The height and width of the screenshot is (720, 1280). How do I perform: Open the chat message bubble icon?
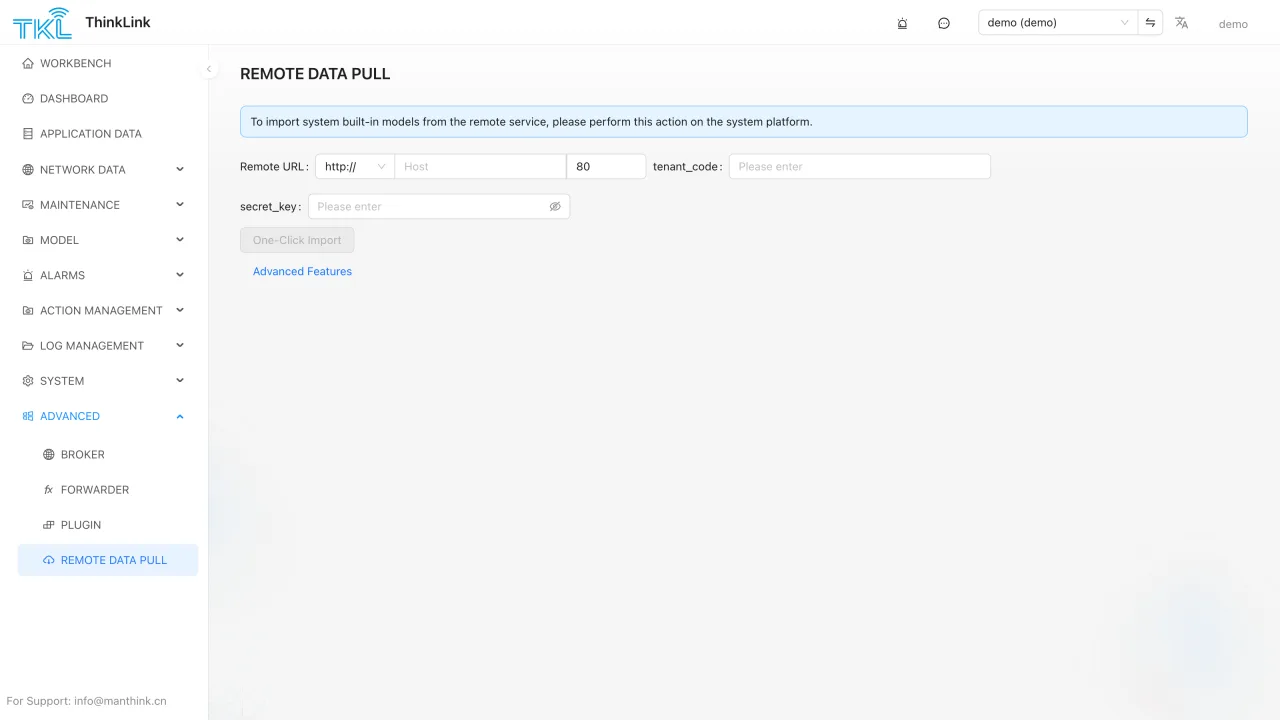pos(944,23)
